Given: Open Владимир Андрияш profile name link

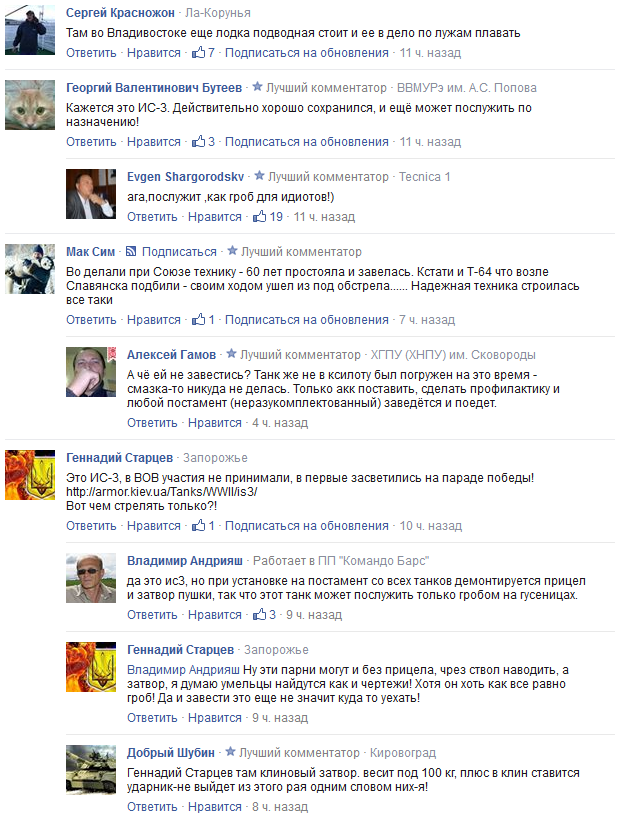Looking at the screenshot, I should click(185, 561).
